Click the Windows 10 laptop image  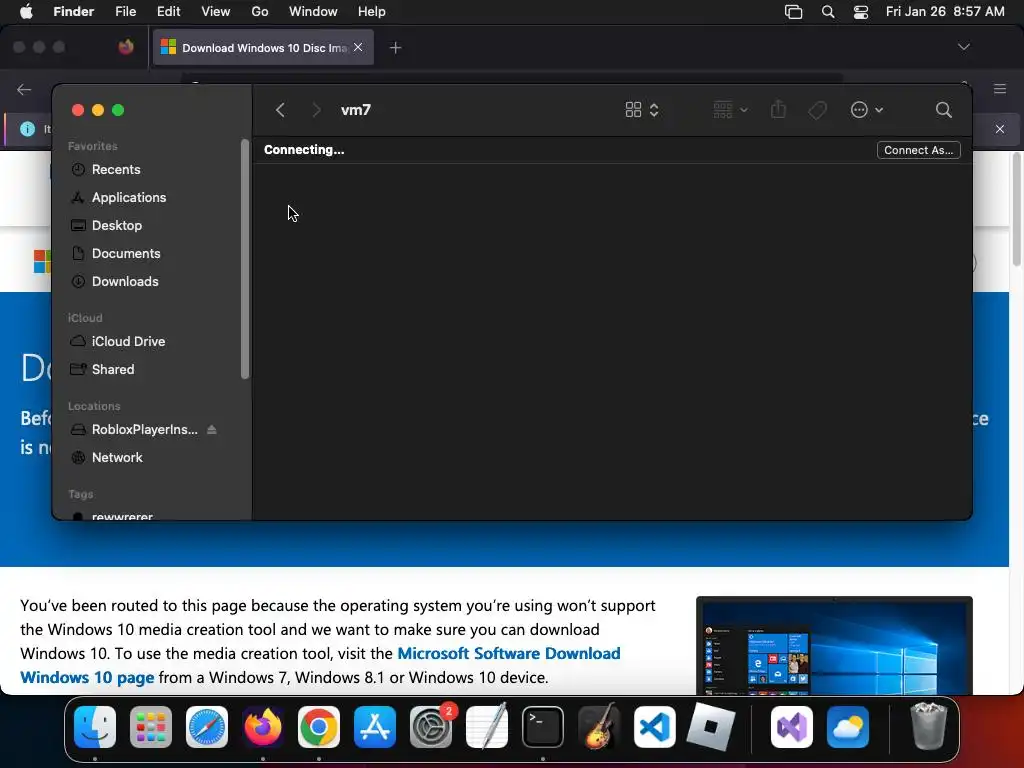pyautogui.click(x=834, y=645)
